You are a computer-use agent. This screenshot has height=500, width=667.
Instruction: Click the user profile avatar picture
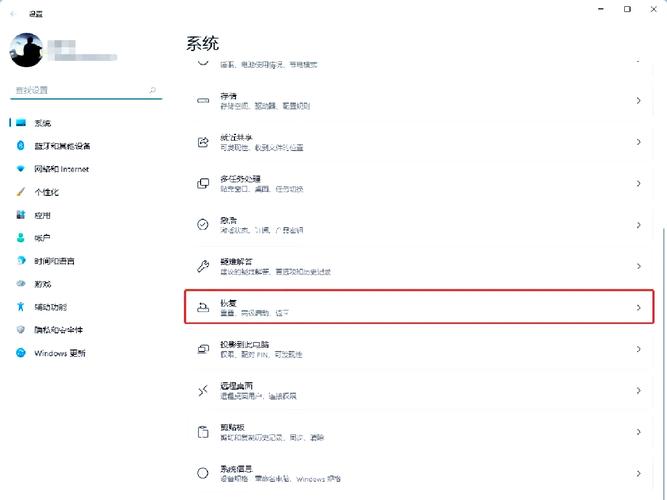point(28,48)
